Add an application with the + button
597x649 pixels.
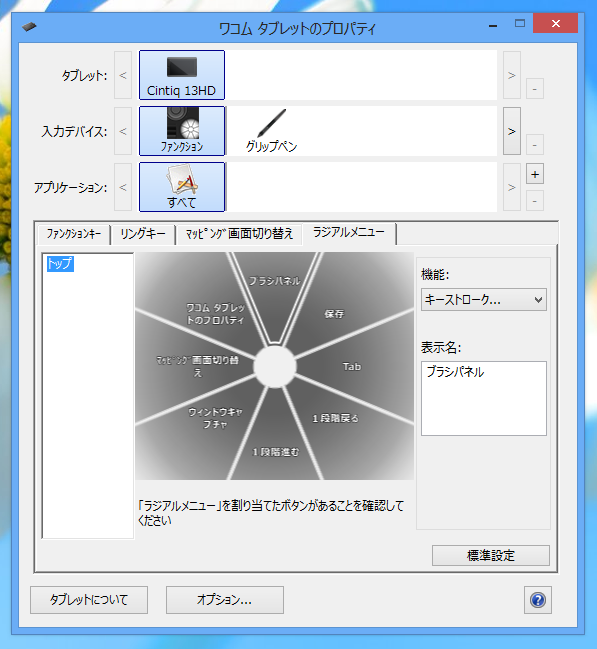(535, 174)
